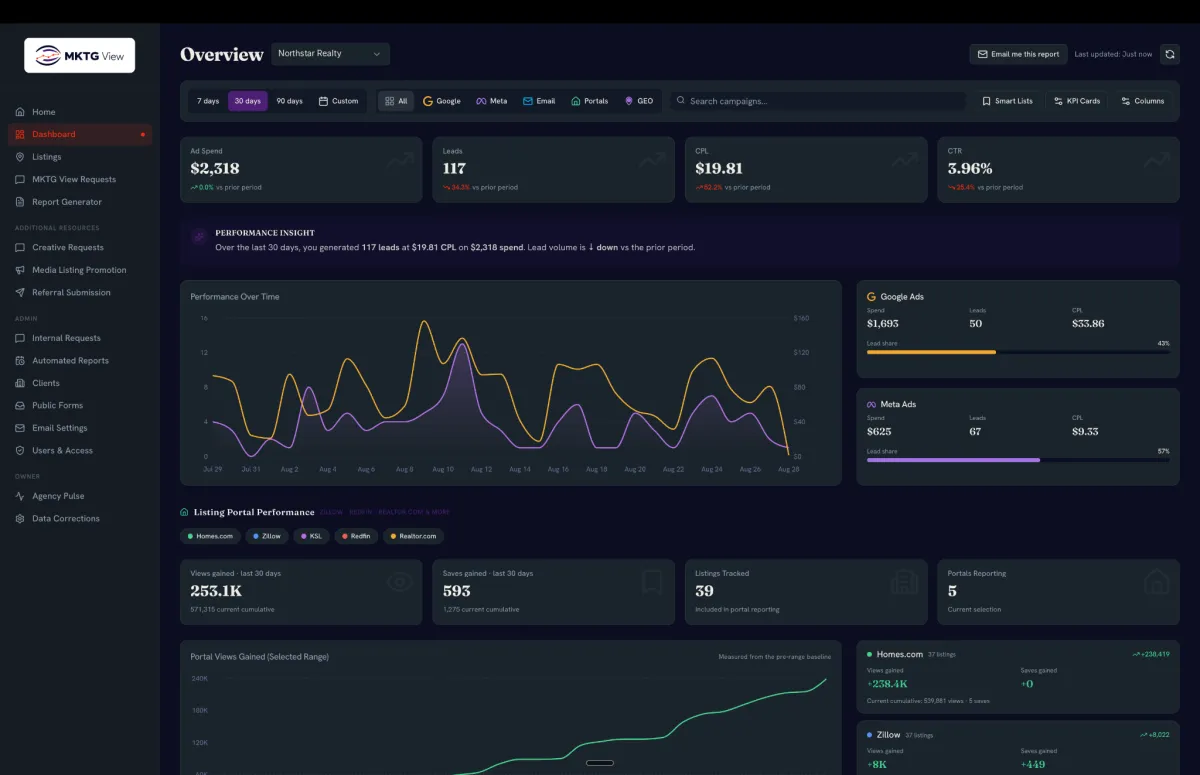The image size is (1200, 775).
Task: Filter channels by Email
Action: (x=539, y=101)
